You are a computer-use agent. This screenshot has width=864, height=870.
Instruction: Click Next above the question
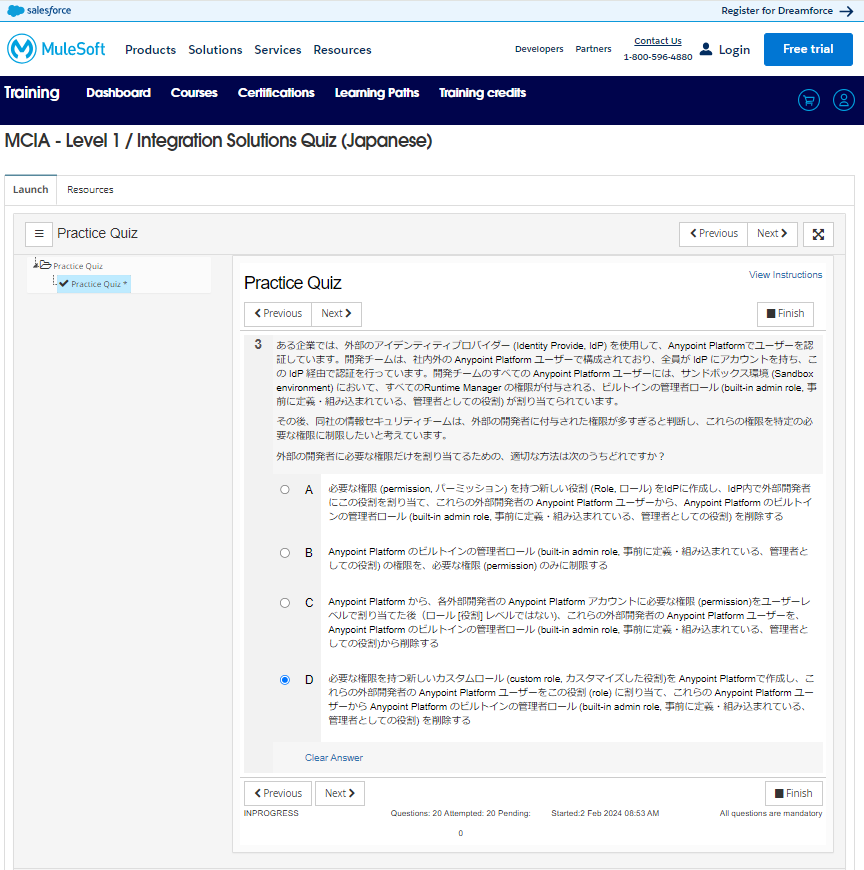[x=336, y=313]
